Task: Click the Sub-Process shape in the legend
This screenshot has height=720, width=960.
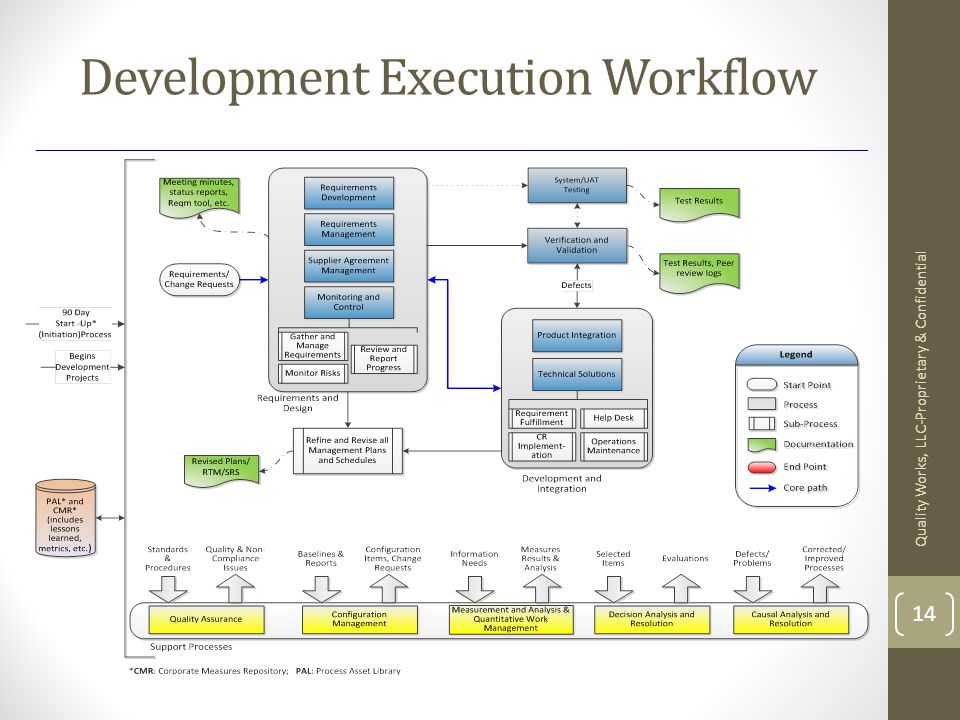Action: point(762,424)
